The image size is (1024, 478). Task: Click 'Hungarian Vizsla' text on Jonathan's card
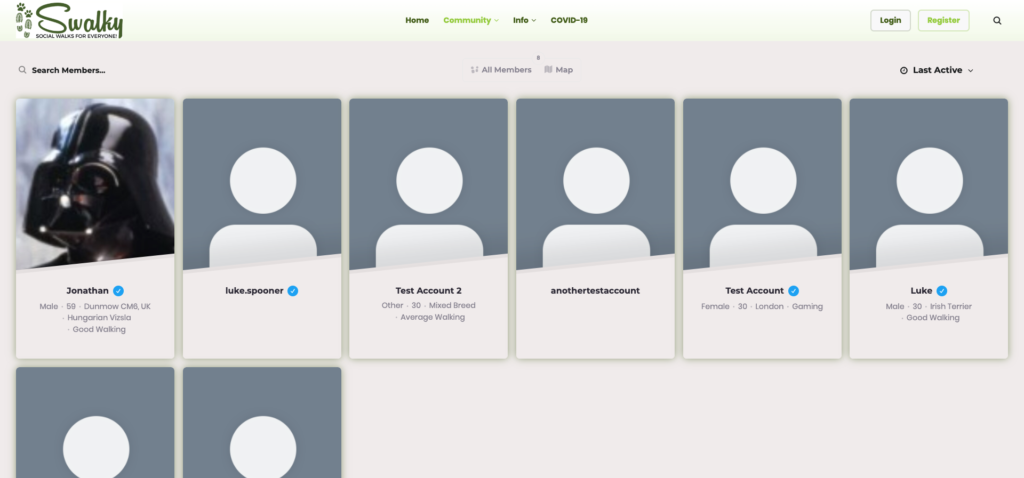point(99,317)
